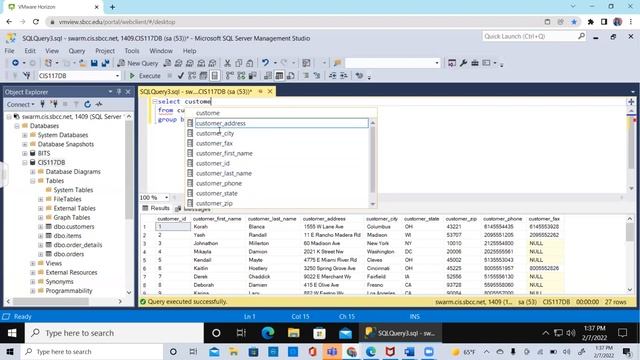Switch to the Results tab
The height and width of the screenshot is (360, 640).
156,208
